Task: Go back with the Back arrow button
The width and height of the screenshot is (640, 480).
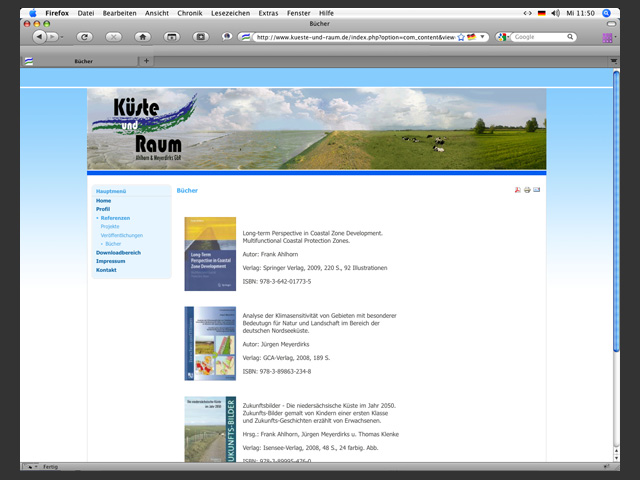Action: pyautogui.click(x=39, y=37)
